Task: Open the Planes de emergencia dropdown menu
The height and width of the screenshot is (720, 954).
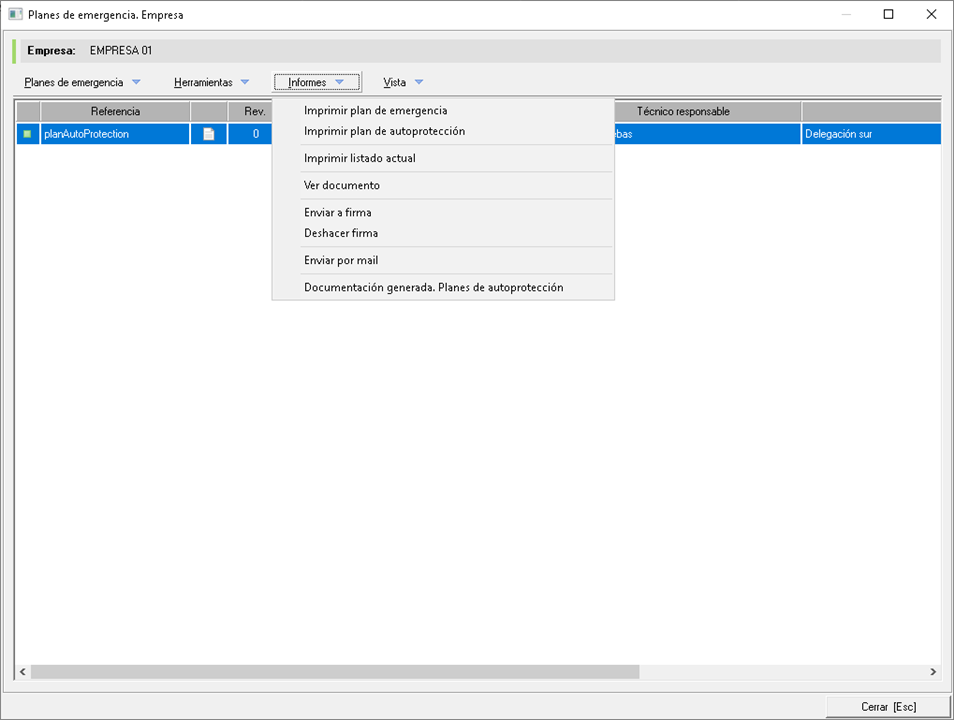Action: pos(82,82)
